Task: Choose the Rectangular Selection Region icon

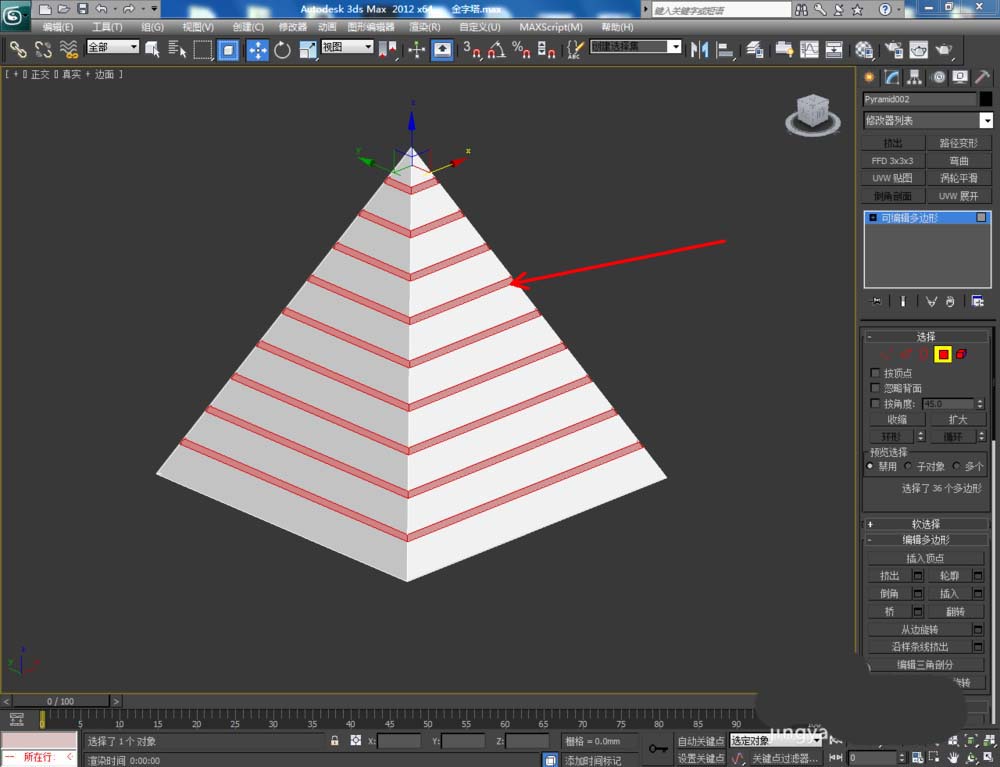Action: [x=202, y=50]
